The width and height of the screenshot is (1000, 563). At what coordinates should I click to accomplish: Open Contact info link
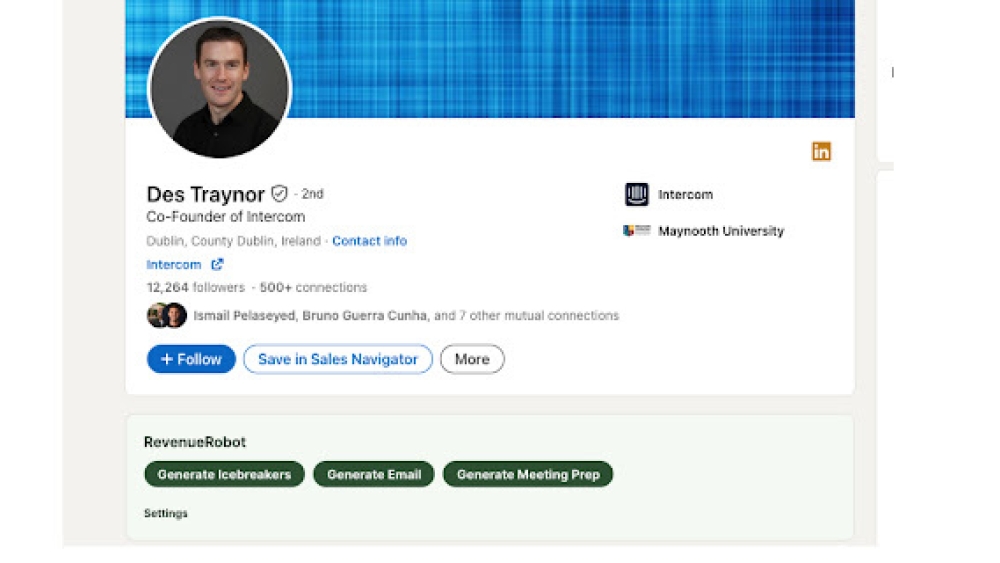click(x=369, y=241)
